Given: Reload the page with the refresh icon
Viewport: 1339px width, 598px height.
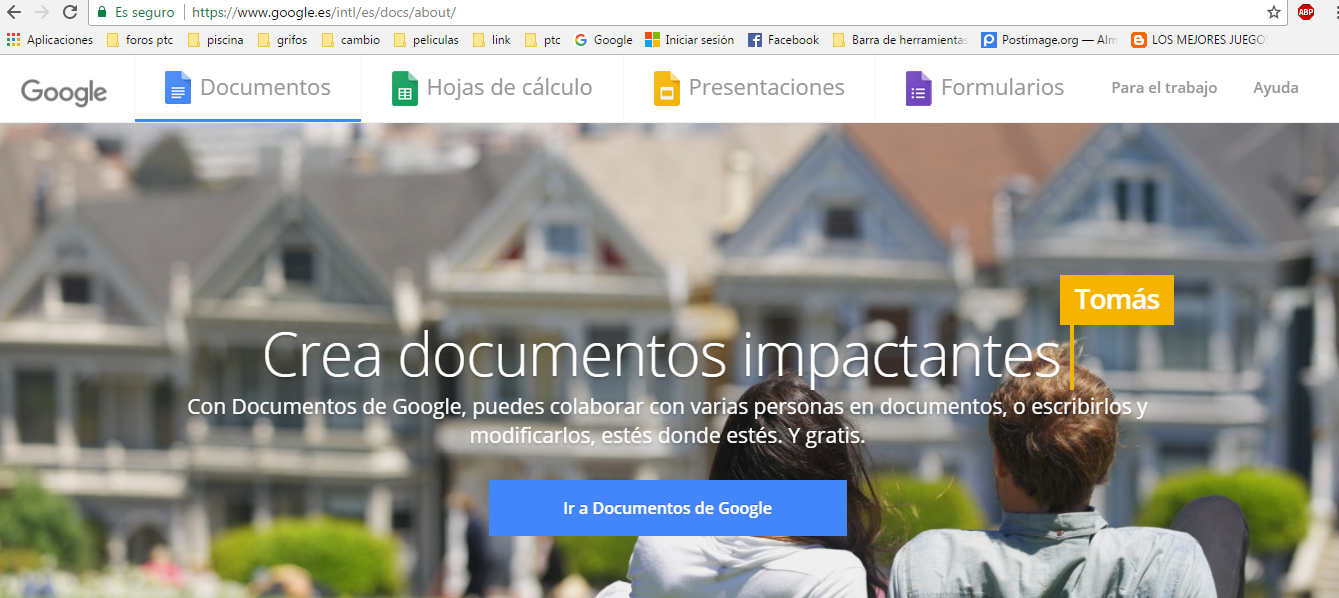Looking at the screenshot, I should (x=70, y=12).
